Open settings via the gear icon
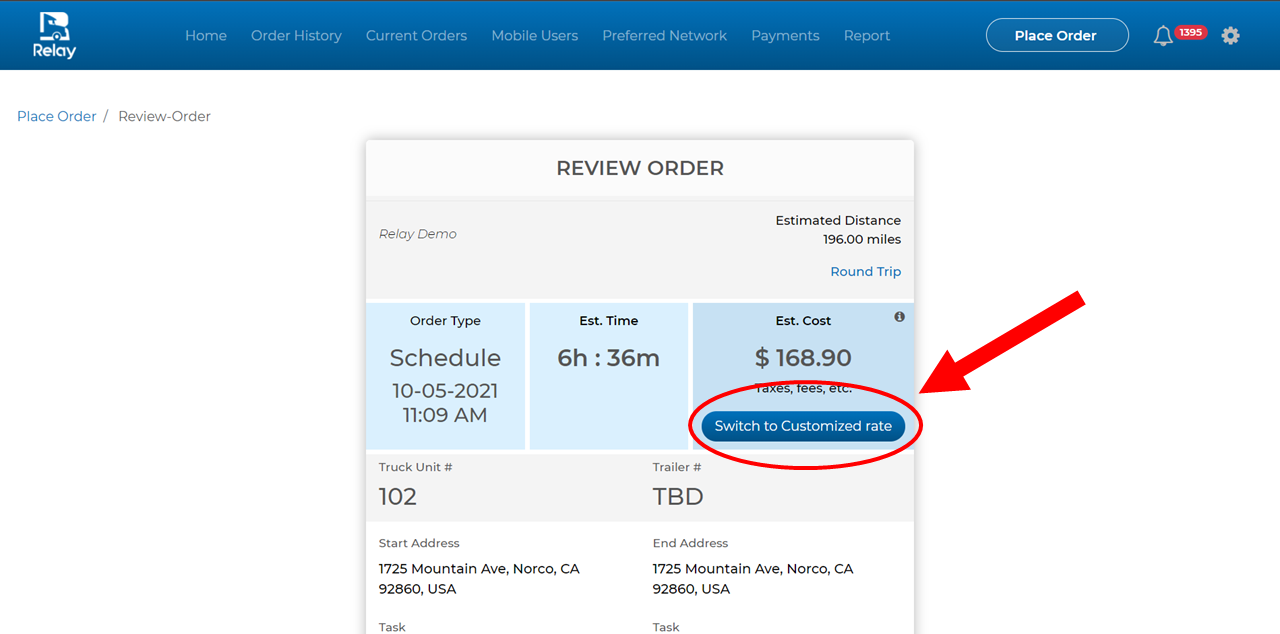The height and width of the screenshot is (634, 1280). click(x=1230, y=36)
